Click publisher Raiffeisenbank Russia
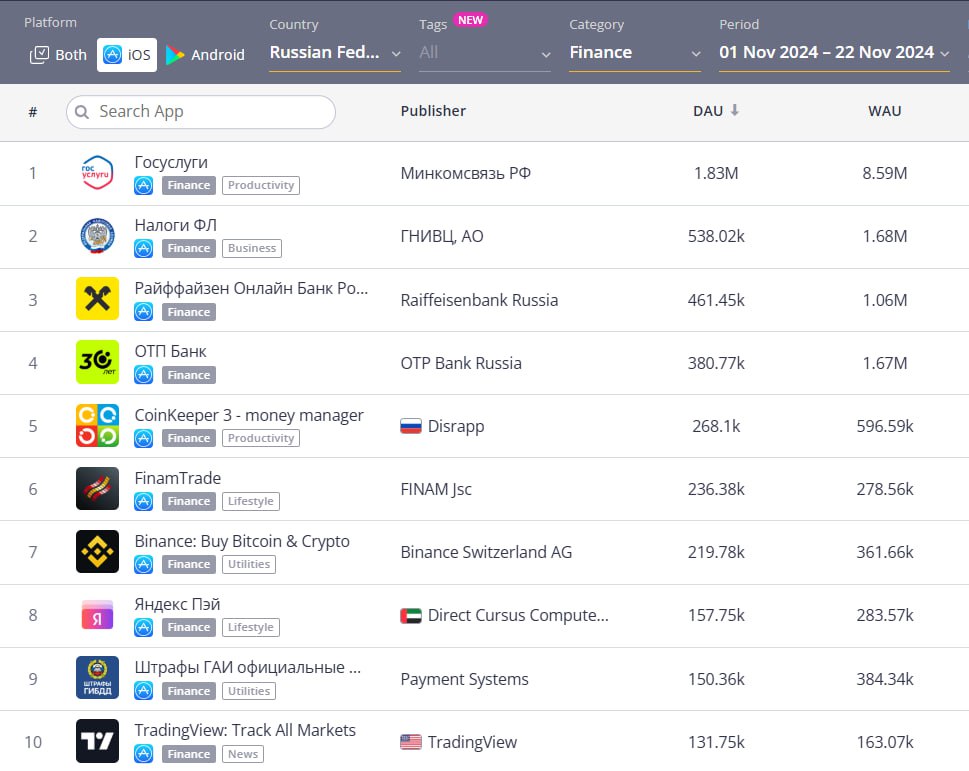This screenshot has height=771, width=969. [479, 300]
